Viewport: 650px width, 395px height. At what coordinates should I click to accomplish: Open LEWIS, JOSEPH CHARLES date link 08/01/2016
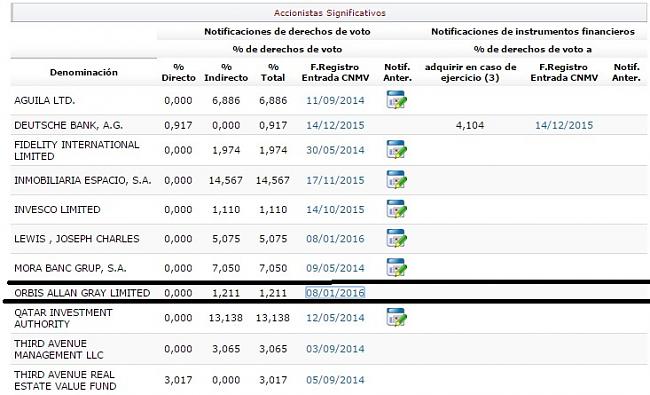tap(335, 239)
